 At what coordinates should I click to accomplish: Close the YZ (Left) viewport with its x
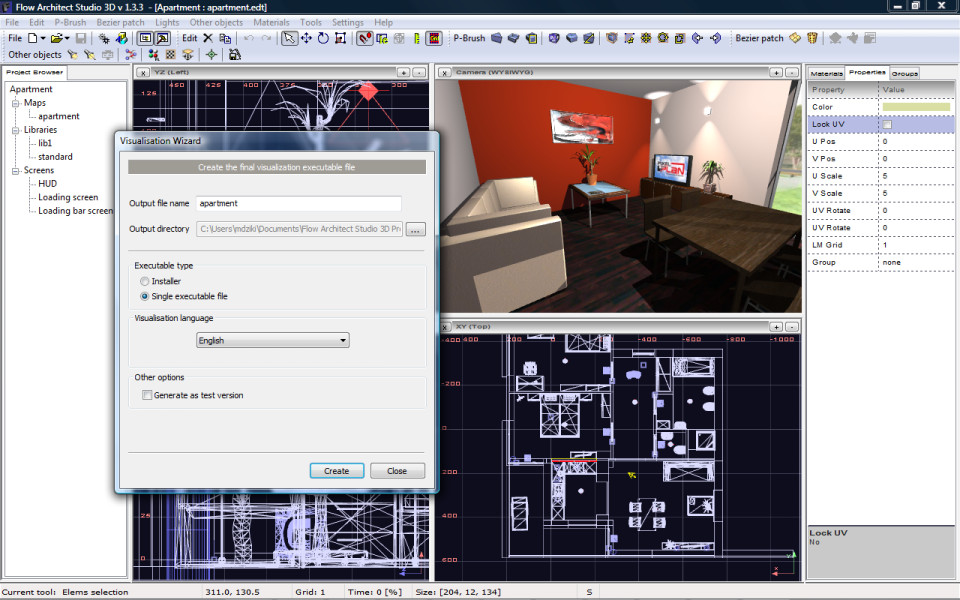point(143,73)
